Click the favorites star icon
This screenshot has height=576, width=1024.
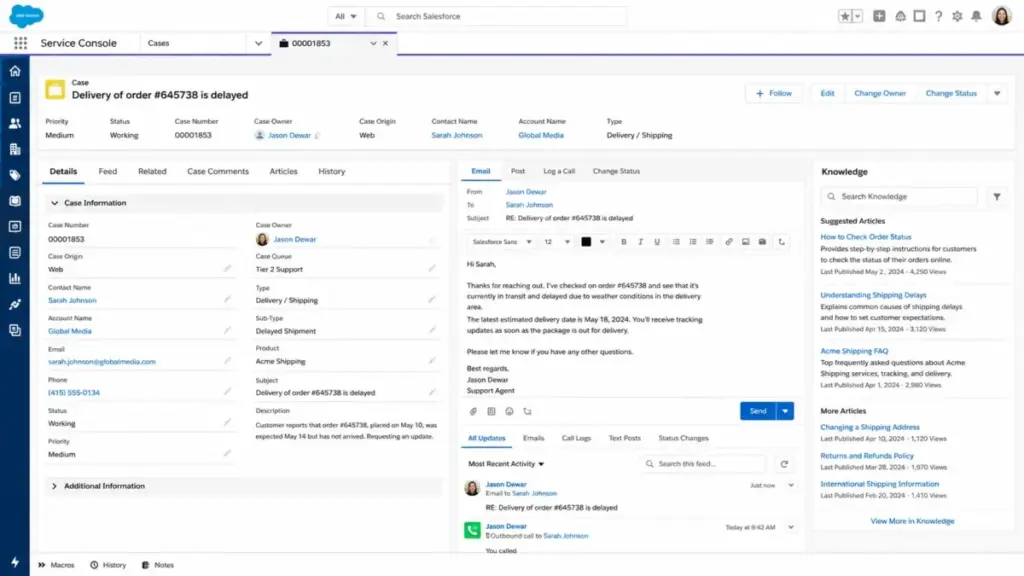click(845, 16)
